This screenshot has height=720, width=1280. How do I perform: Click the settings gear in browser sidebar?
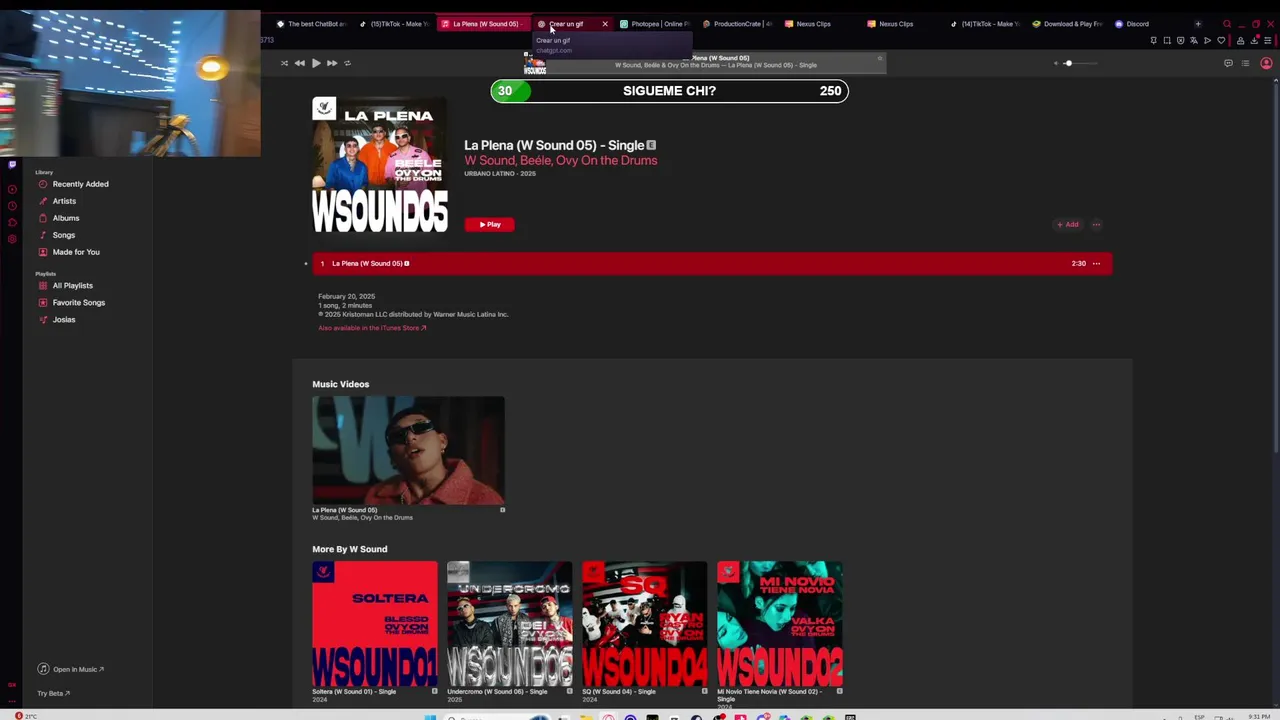coord(12,239)
